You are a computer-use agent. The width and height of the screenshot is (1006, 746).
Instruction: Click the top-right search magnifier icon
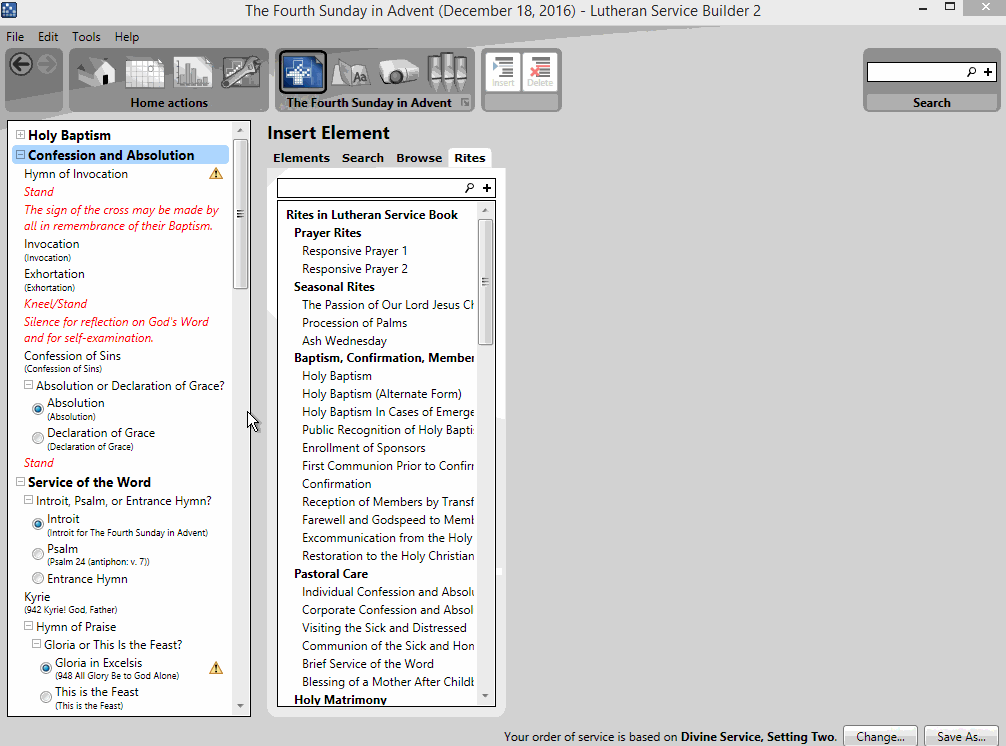tap(971, 72)
